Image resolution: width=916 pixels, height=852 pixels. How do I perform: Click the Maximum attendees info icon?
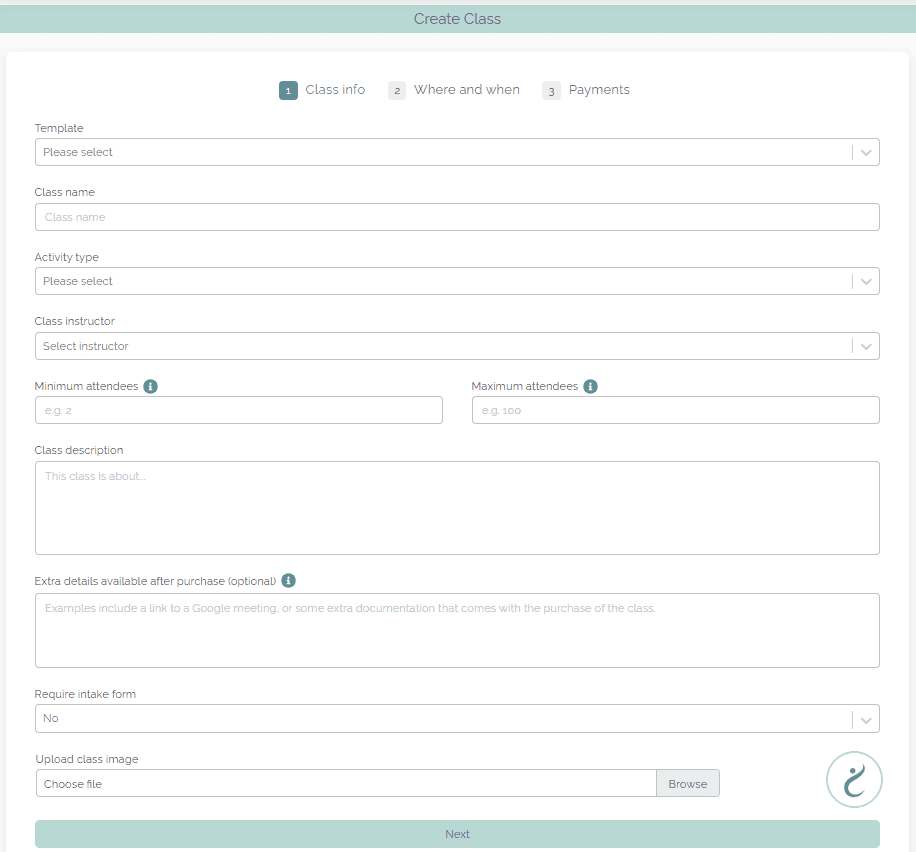point(590,386)
